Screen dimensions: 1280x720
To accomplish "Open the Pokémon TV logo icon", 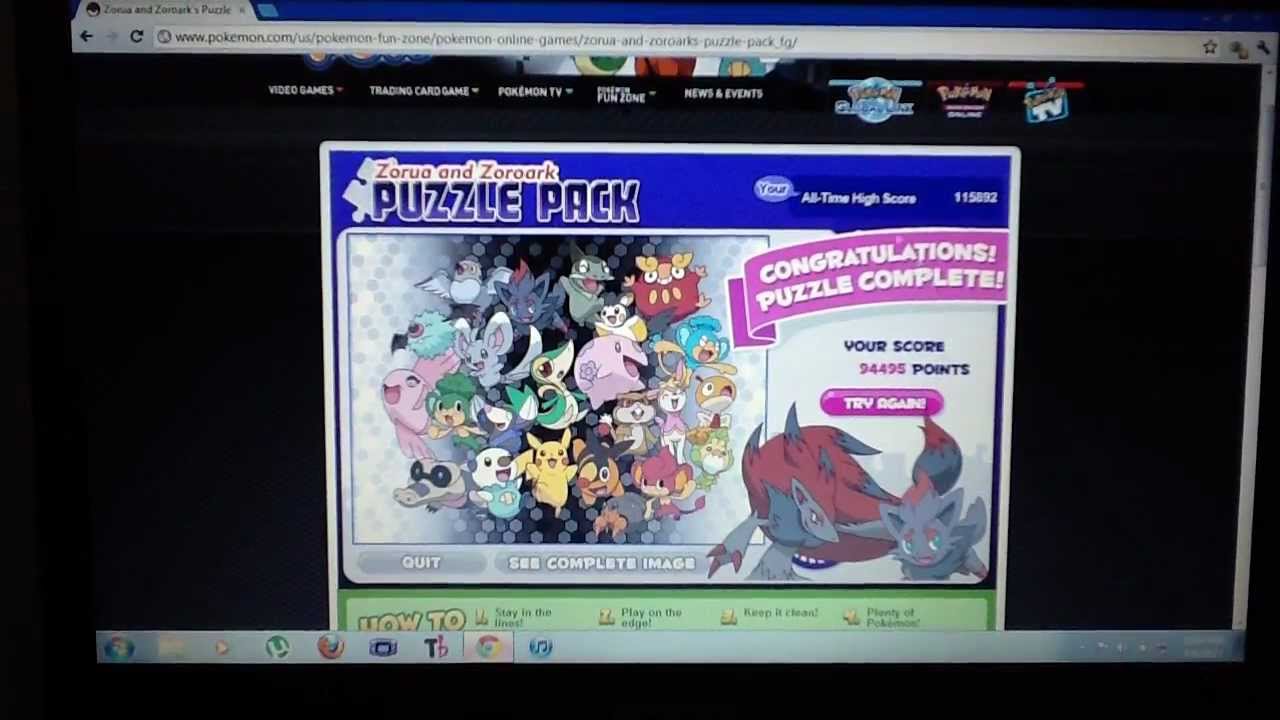I will point(1047,101).
